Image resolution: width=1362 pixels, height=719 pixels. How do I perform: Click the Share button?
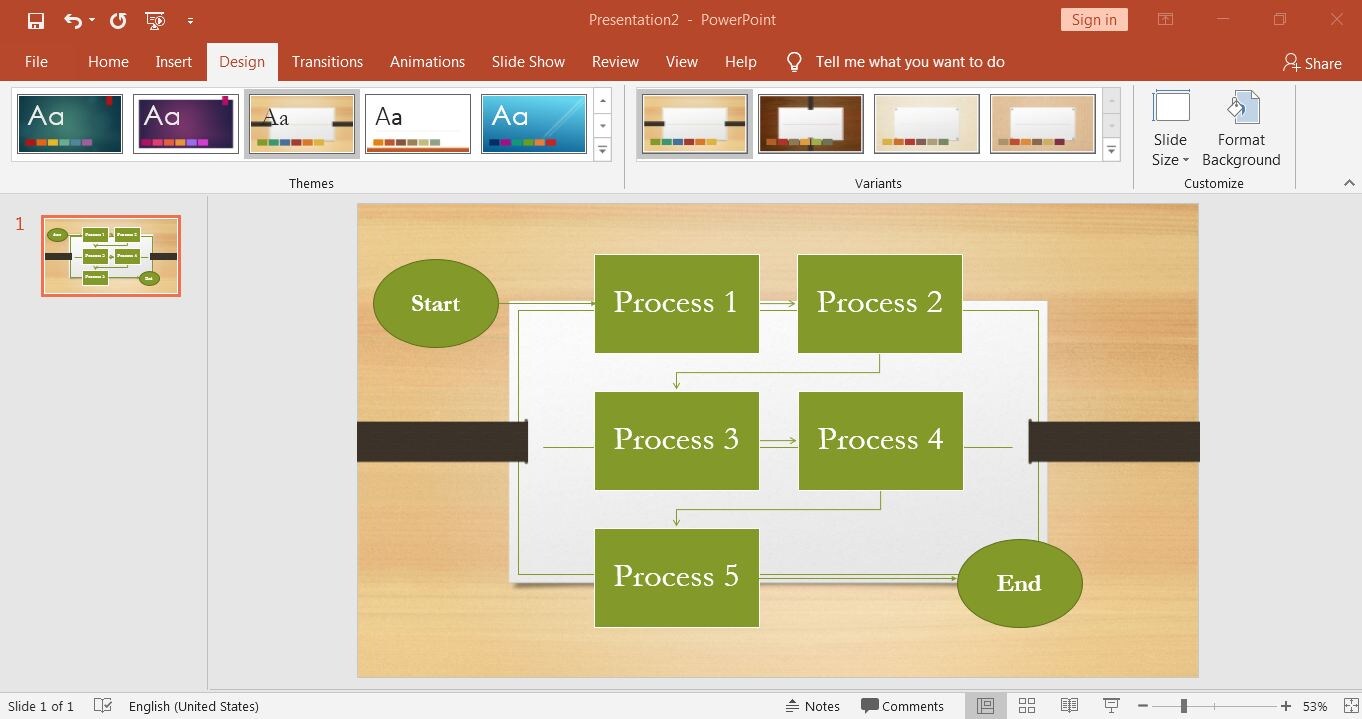tap(1313, 62)
